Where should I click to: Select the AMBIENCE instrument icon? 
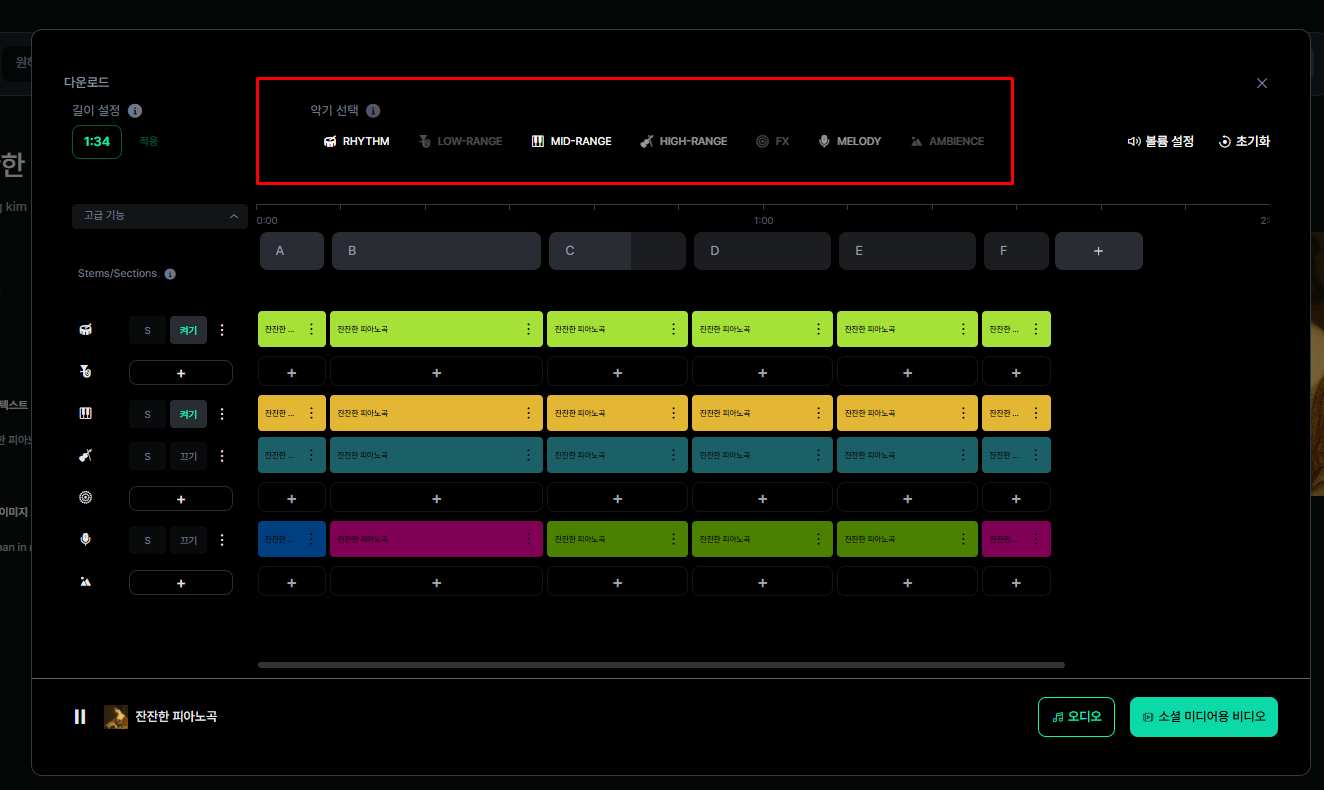tap(916, 142)
